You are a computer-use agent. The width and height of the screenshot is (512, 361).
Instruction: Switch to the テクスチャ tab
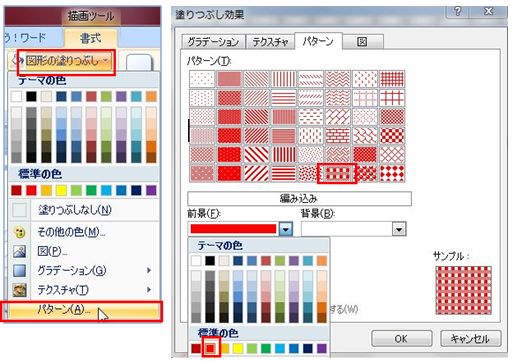click(x=270, y=42)
